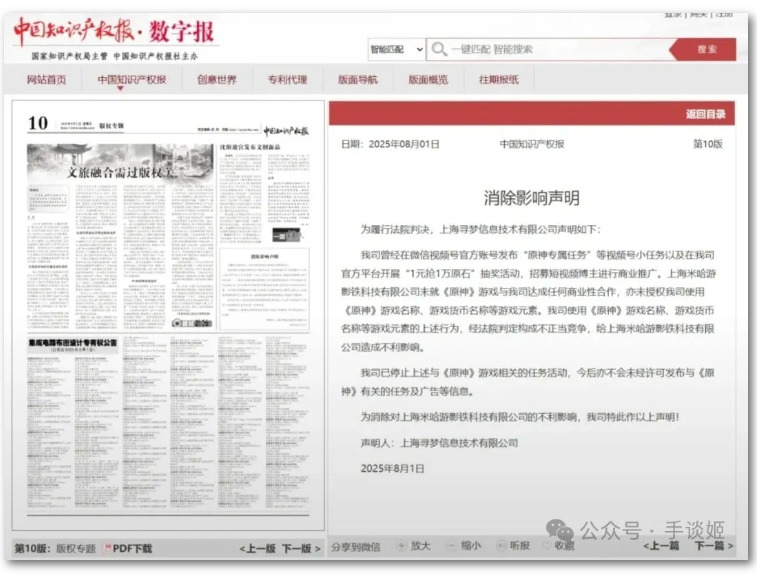Click the subtitle 国家知识产权局主管 under logo
Screen dimensions: 763x575
point(70,56)
